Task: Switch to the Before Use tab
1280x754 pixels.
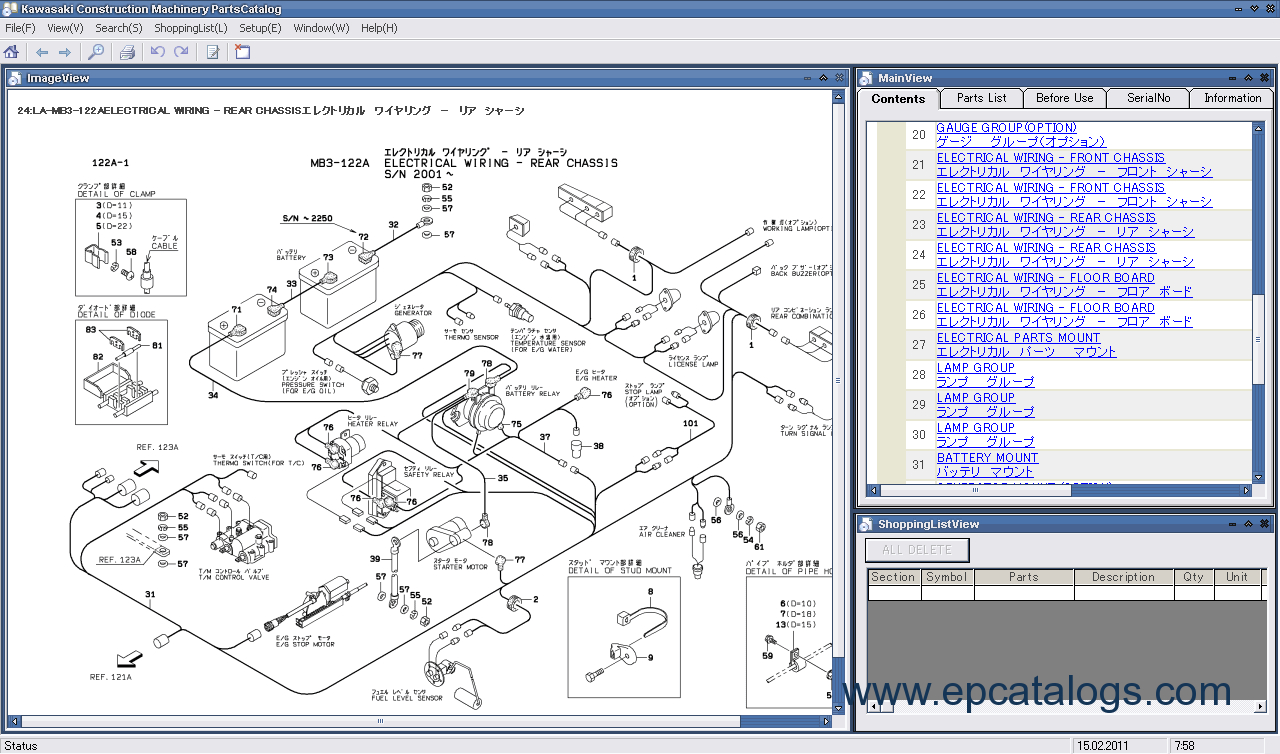Action: click(x=1064, y=98)
